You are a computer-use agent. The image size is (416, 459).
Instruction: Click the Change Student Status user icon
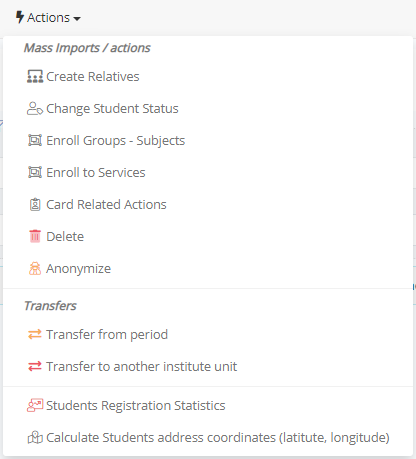point(35,108)
